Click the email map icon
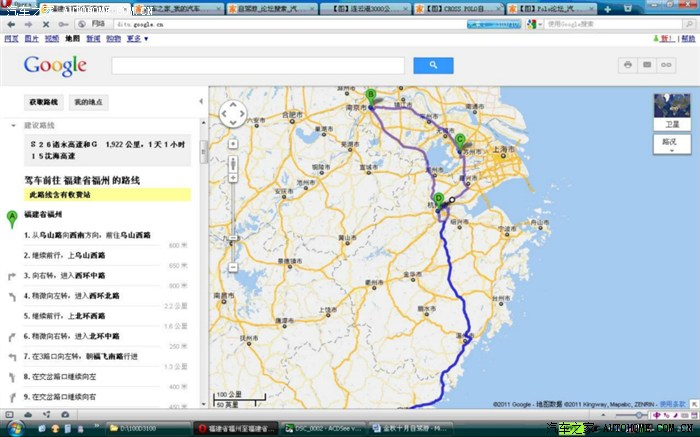Screen dimensions: 700x437 click(x=647, y=65)
